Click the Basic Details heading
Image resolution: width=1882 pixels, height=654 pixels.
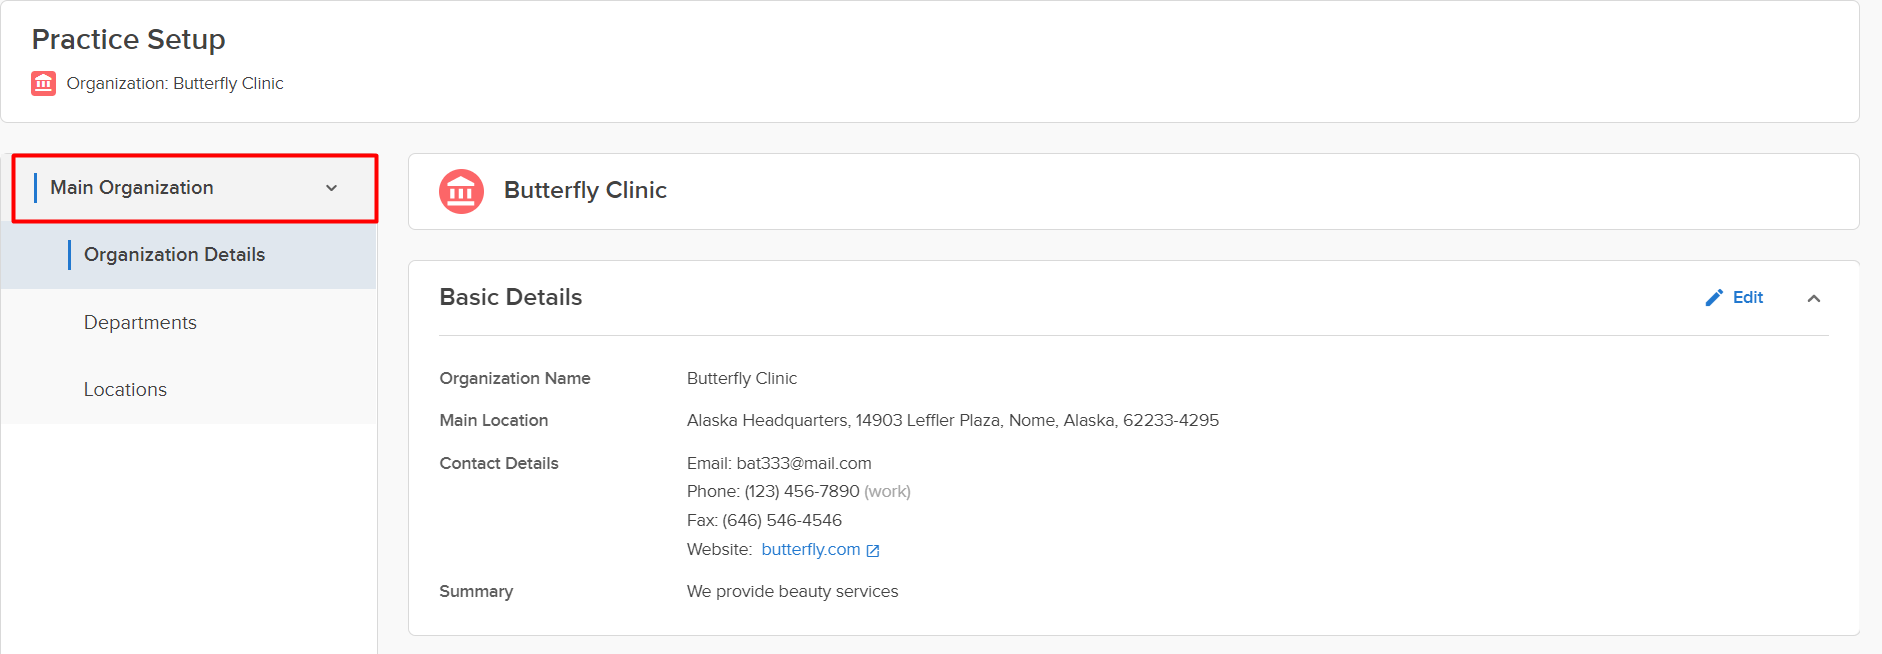click(x=511, y=297)
